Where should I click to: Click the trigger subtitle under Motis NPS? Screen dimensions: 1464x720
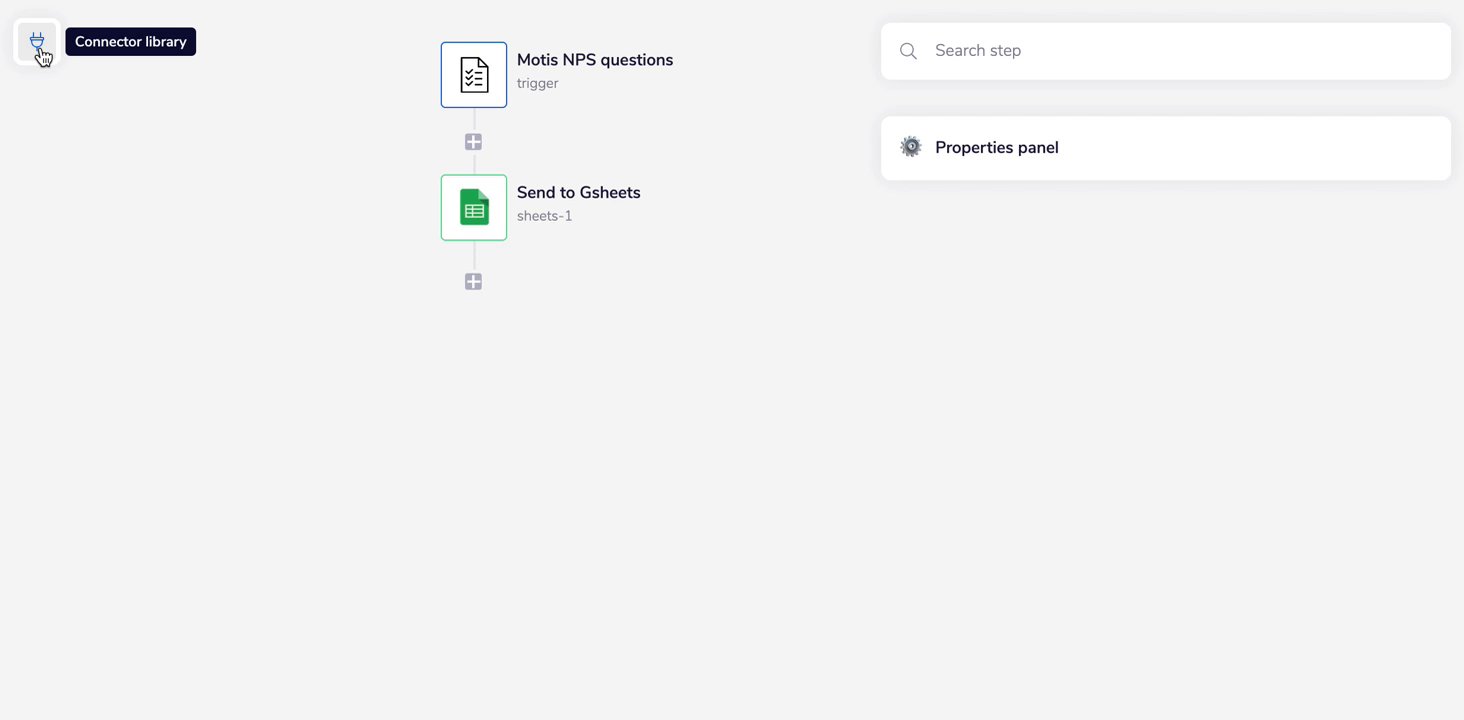coord(537,84)
